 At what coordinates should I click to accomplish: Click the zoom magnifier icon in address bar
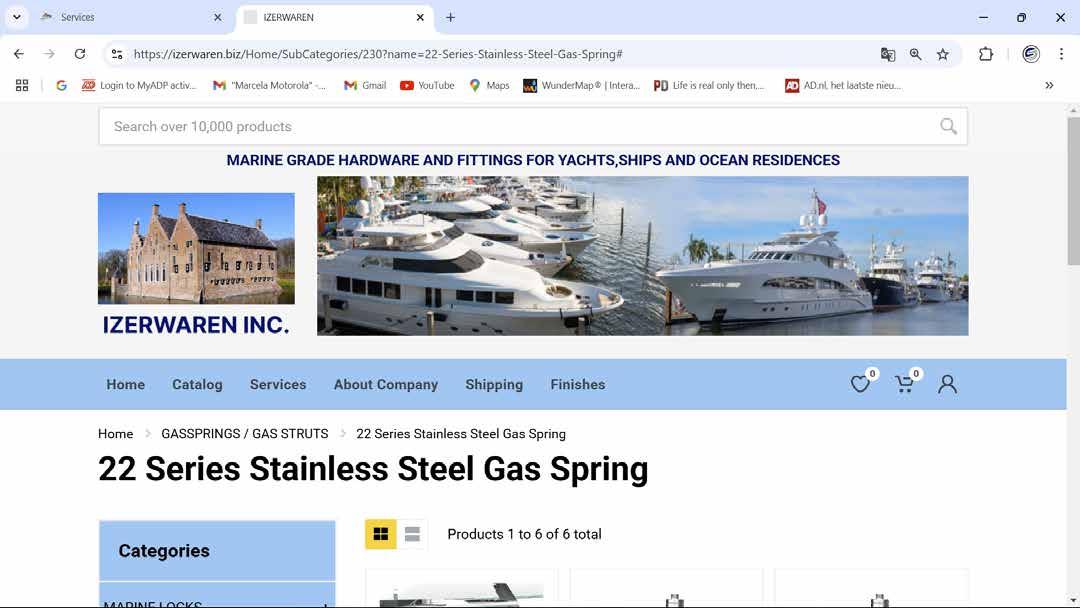pyautogui.click(x=915, y=54)
